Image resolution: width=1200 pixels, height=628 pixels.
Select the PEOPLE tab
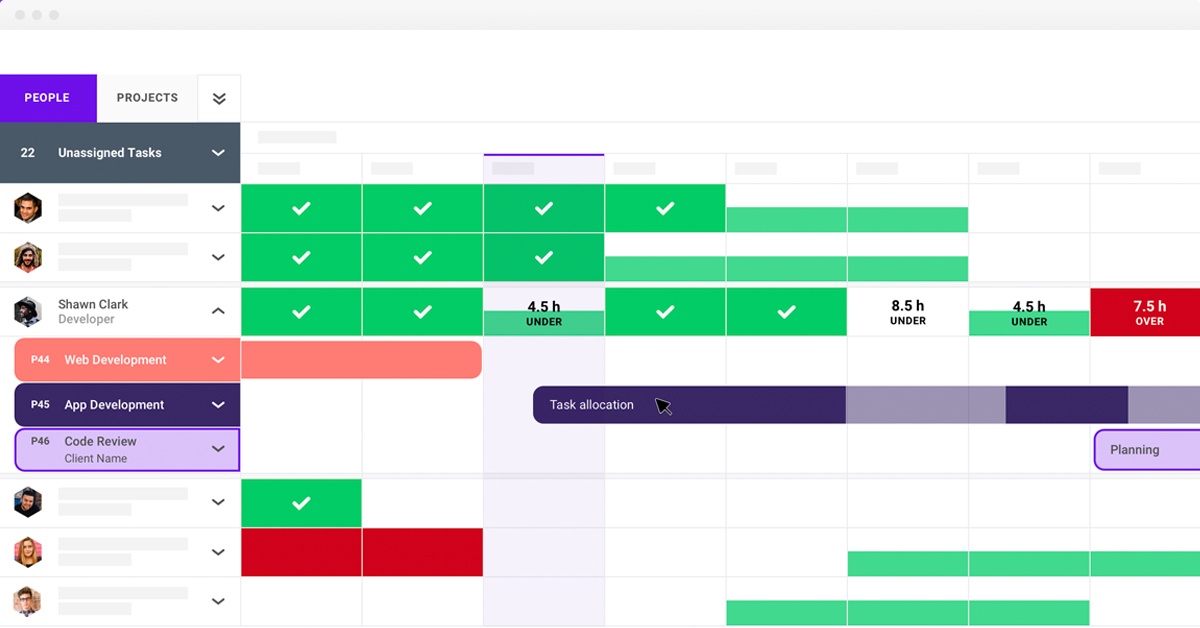[x=47, y=97]
